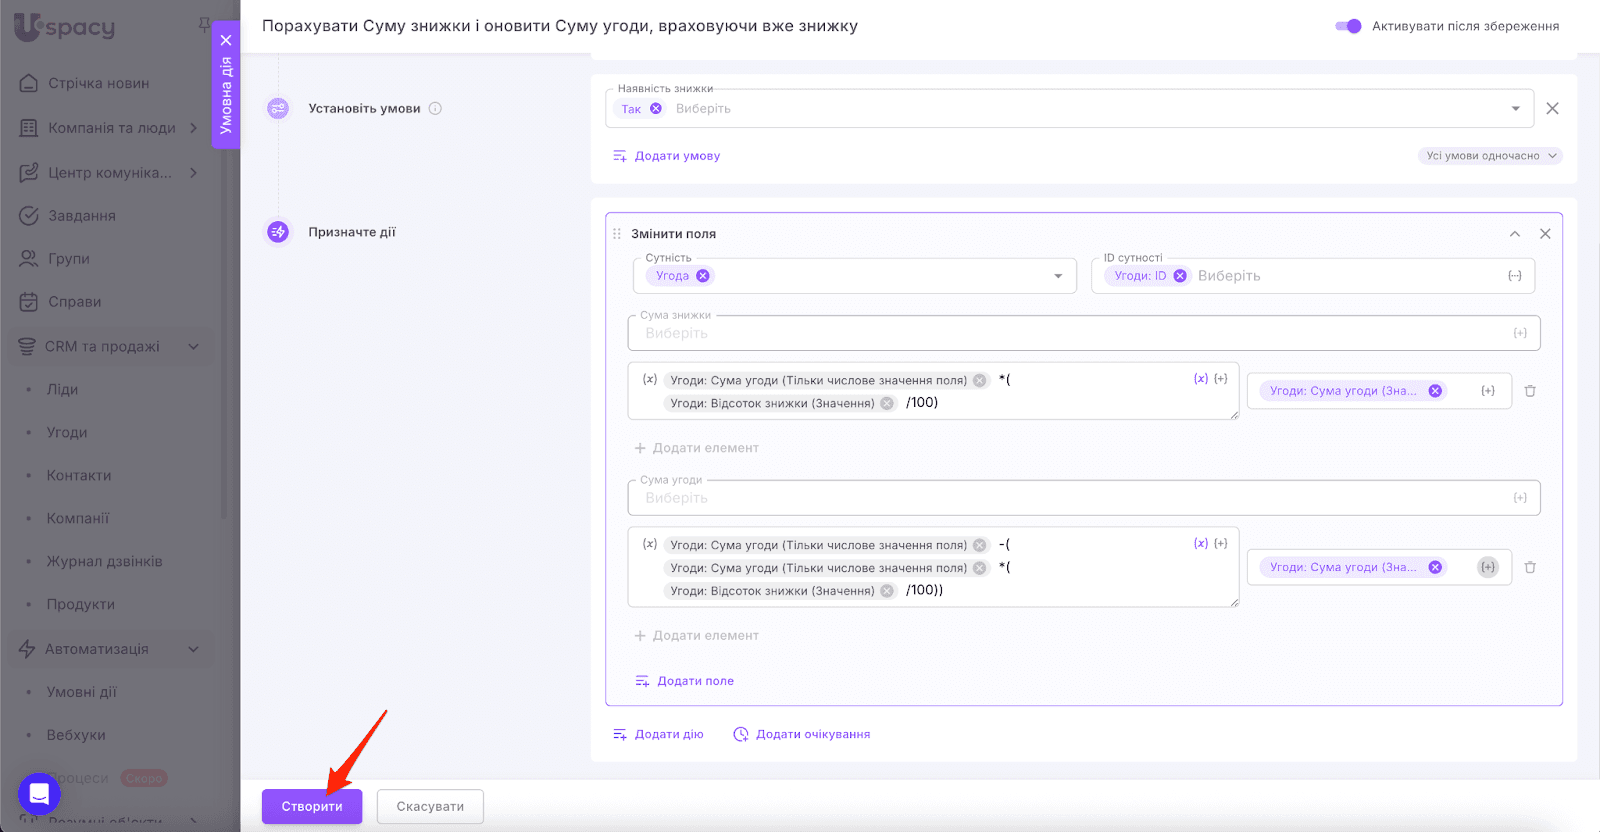This screenshot has height=832, width=1600.
Task: Toggle 'Активувати після збереження' switch
Action: click(1348, 26)
